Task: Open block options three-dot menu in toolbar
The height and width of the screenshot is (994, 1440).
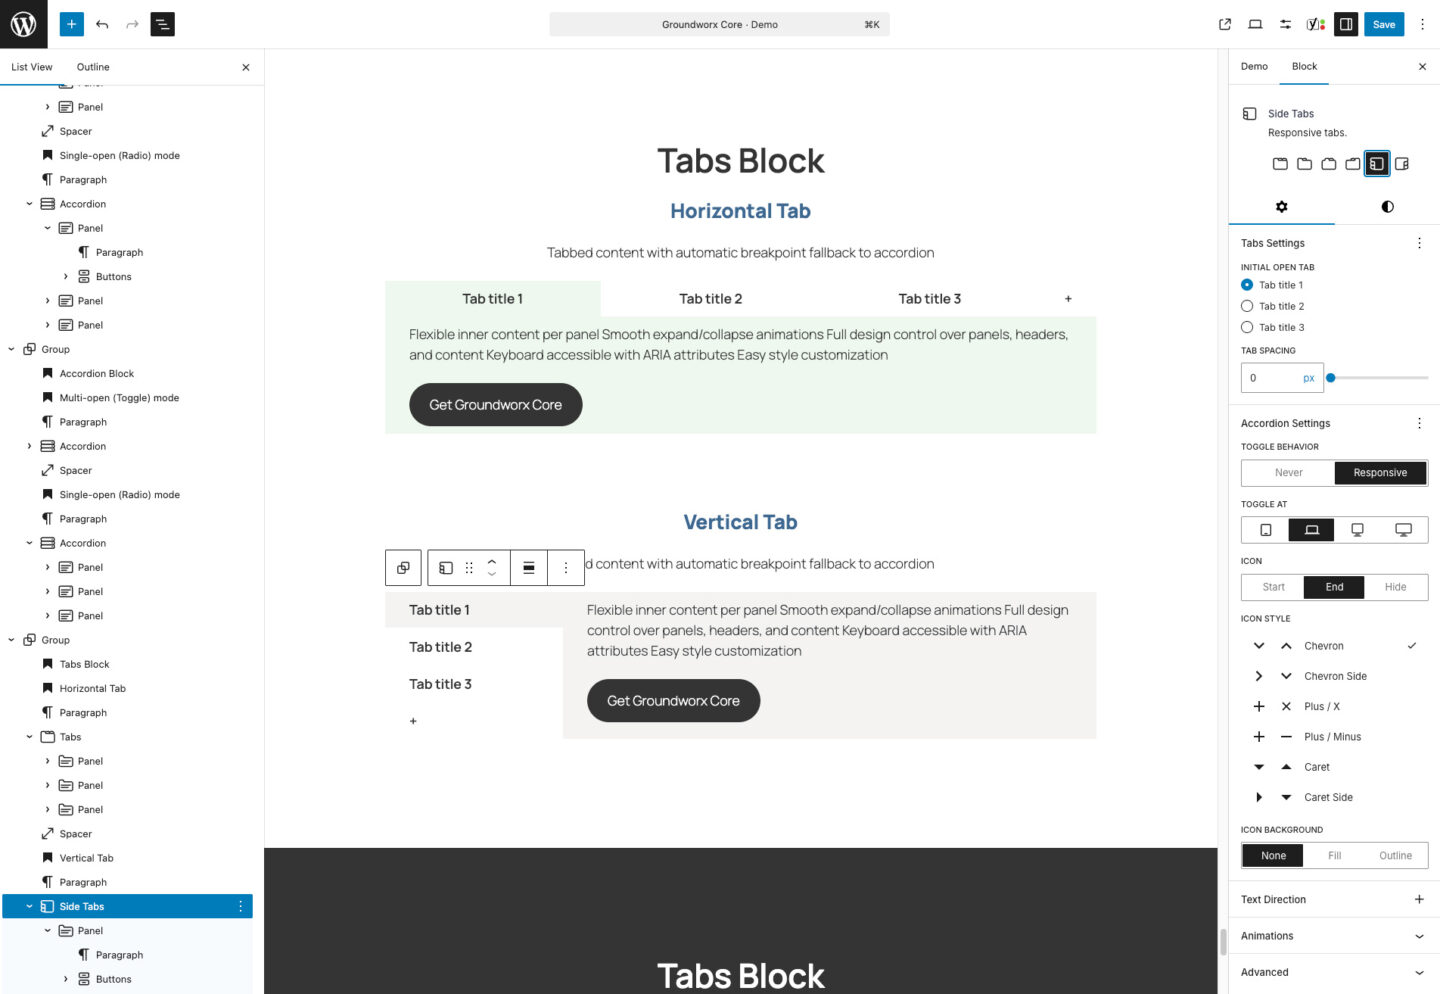Action: point(566,568)
